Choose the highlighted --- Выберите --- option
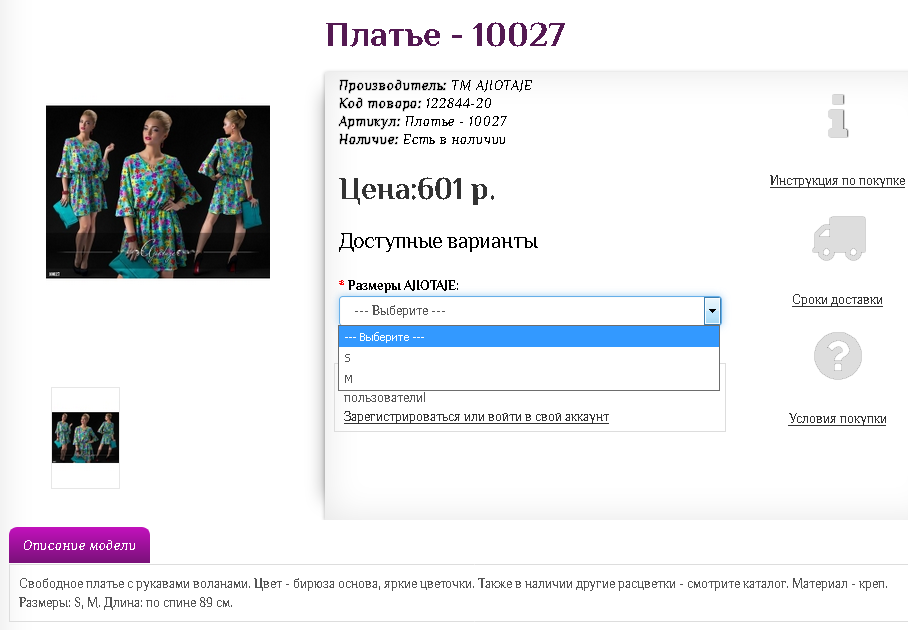 (529, 337)
